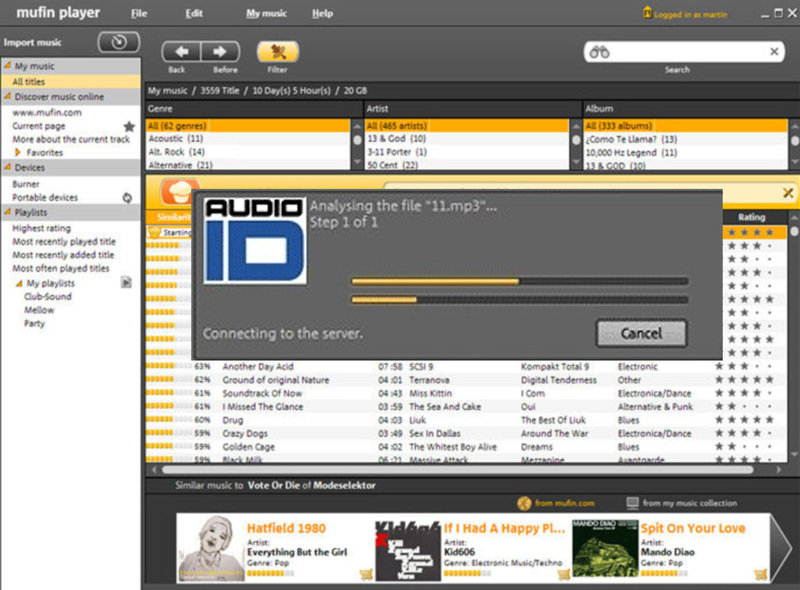Open Most recently played title playlist
The image size is (800, 590).
point(64,241)
